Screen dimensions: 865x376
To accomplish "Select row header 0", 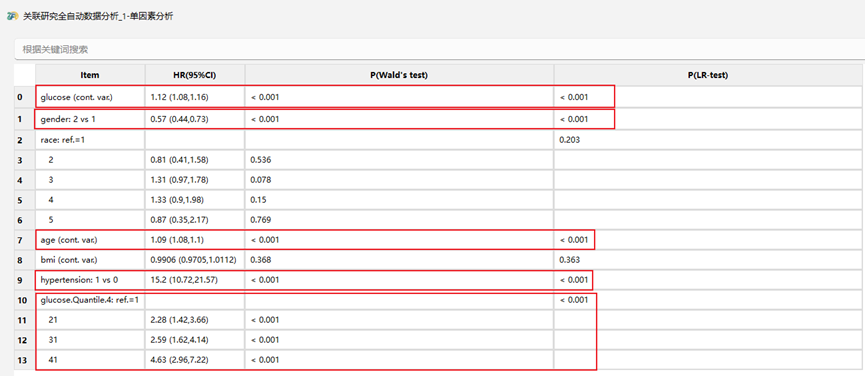I will [25, 97].
